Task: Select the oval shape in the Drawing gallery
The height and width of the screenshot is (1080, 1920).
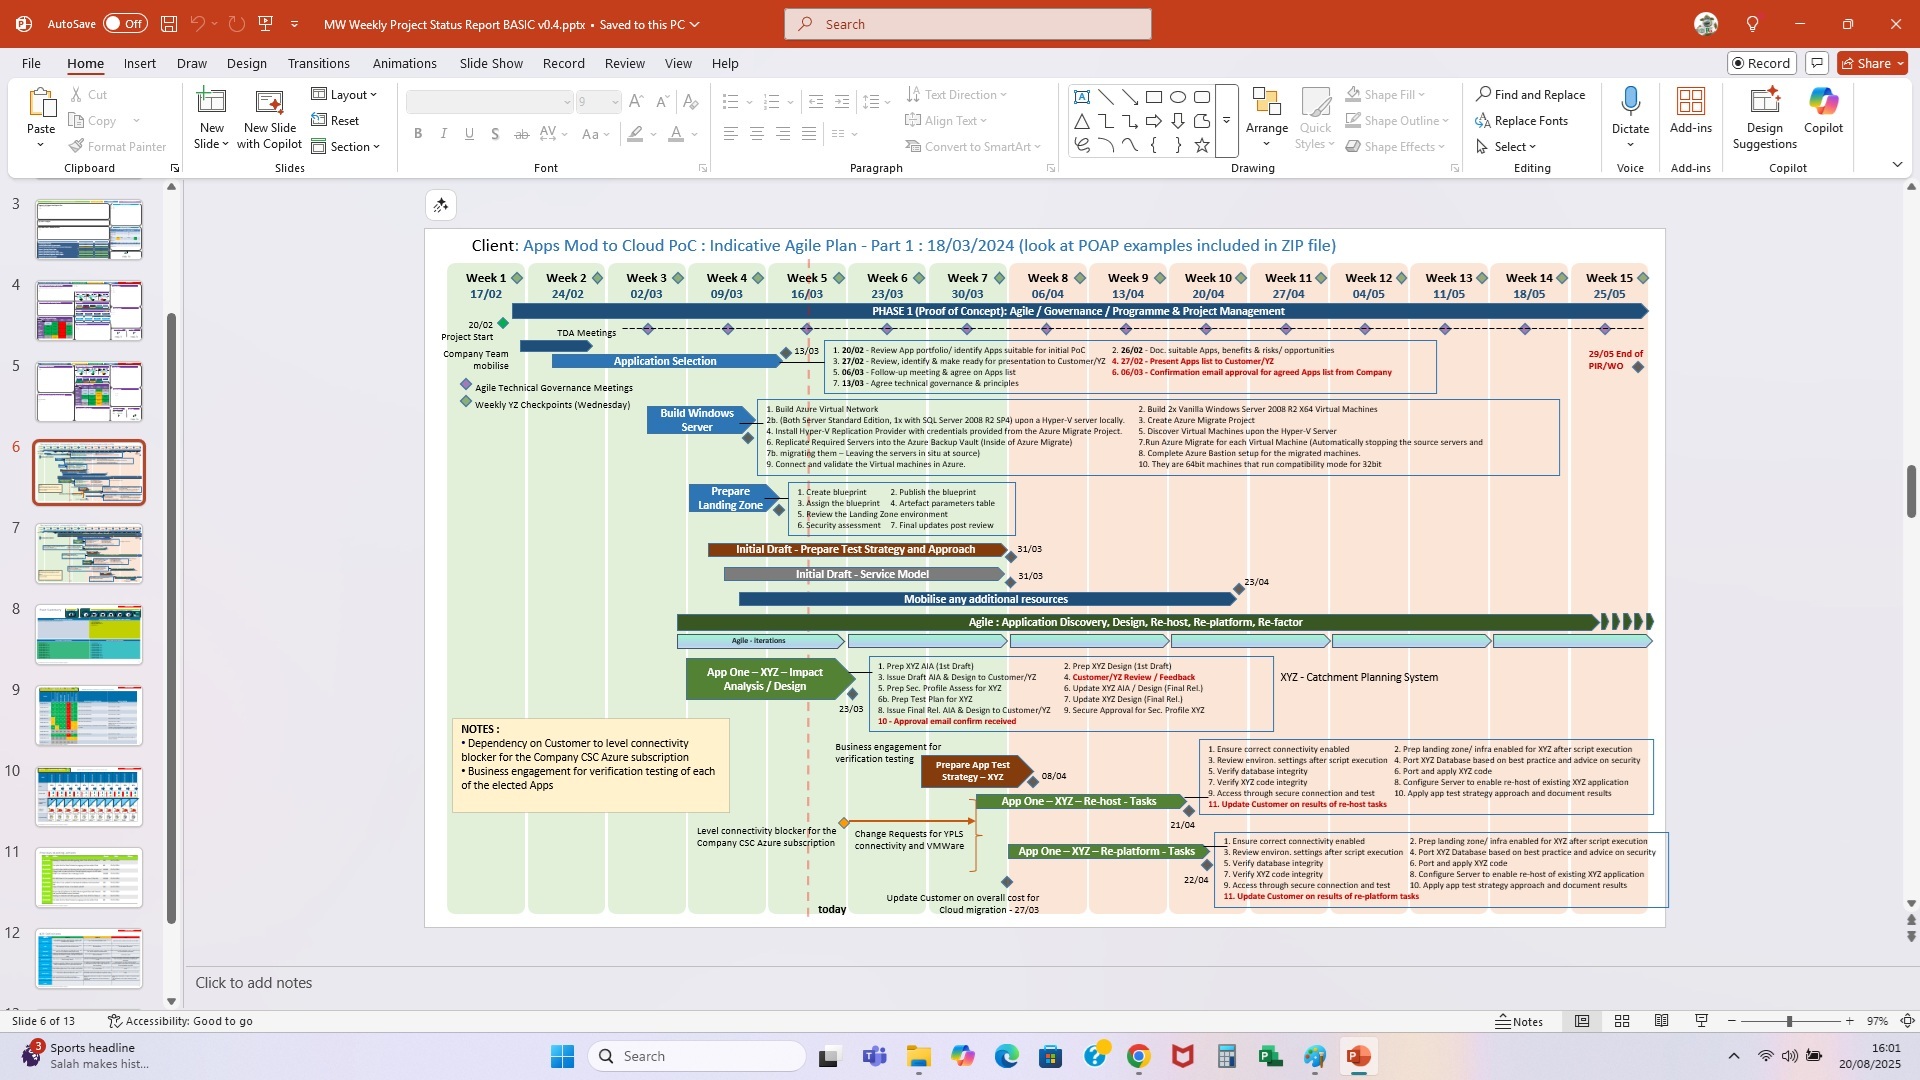Action: (x=1178, y=97)
